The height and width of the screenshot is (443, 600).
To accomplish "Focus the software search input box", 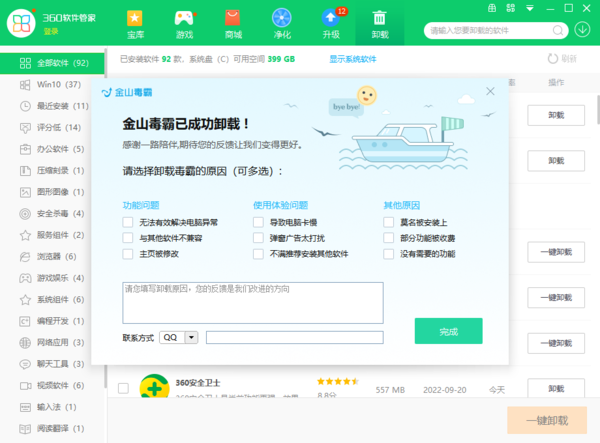I will 490,31.
